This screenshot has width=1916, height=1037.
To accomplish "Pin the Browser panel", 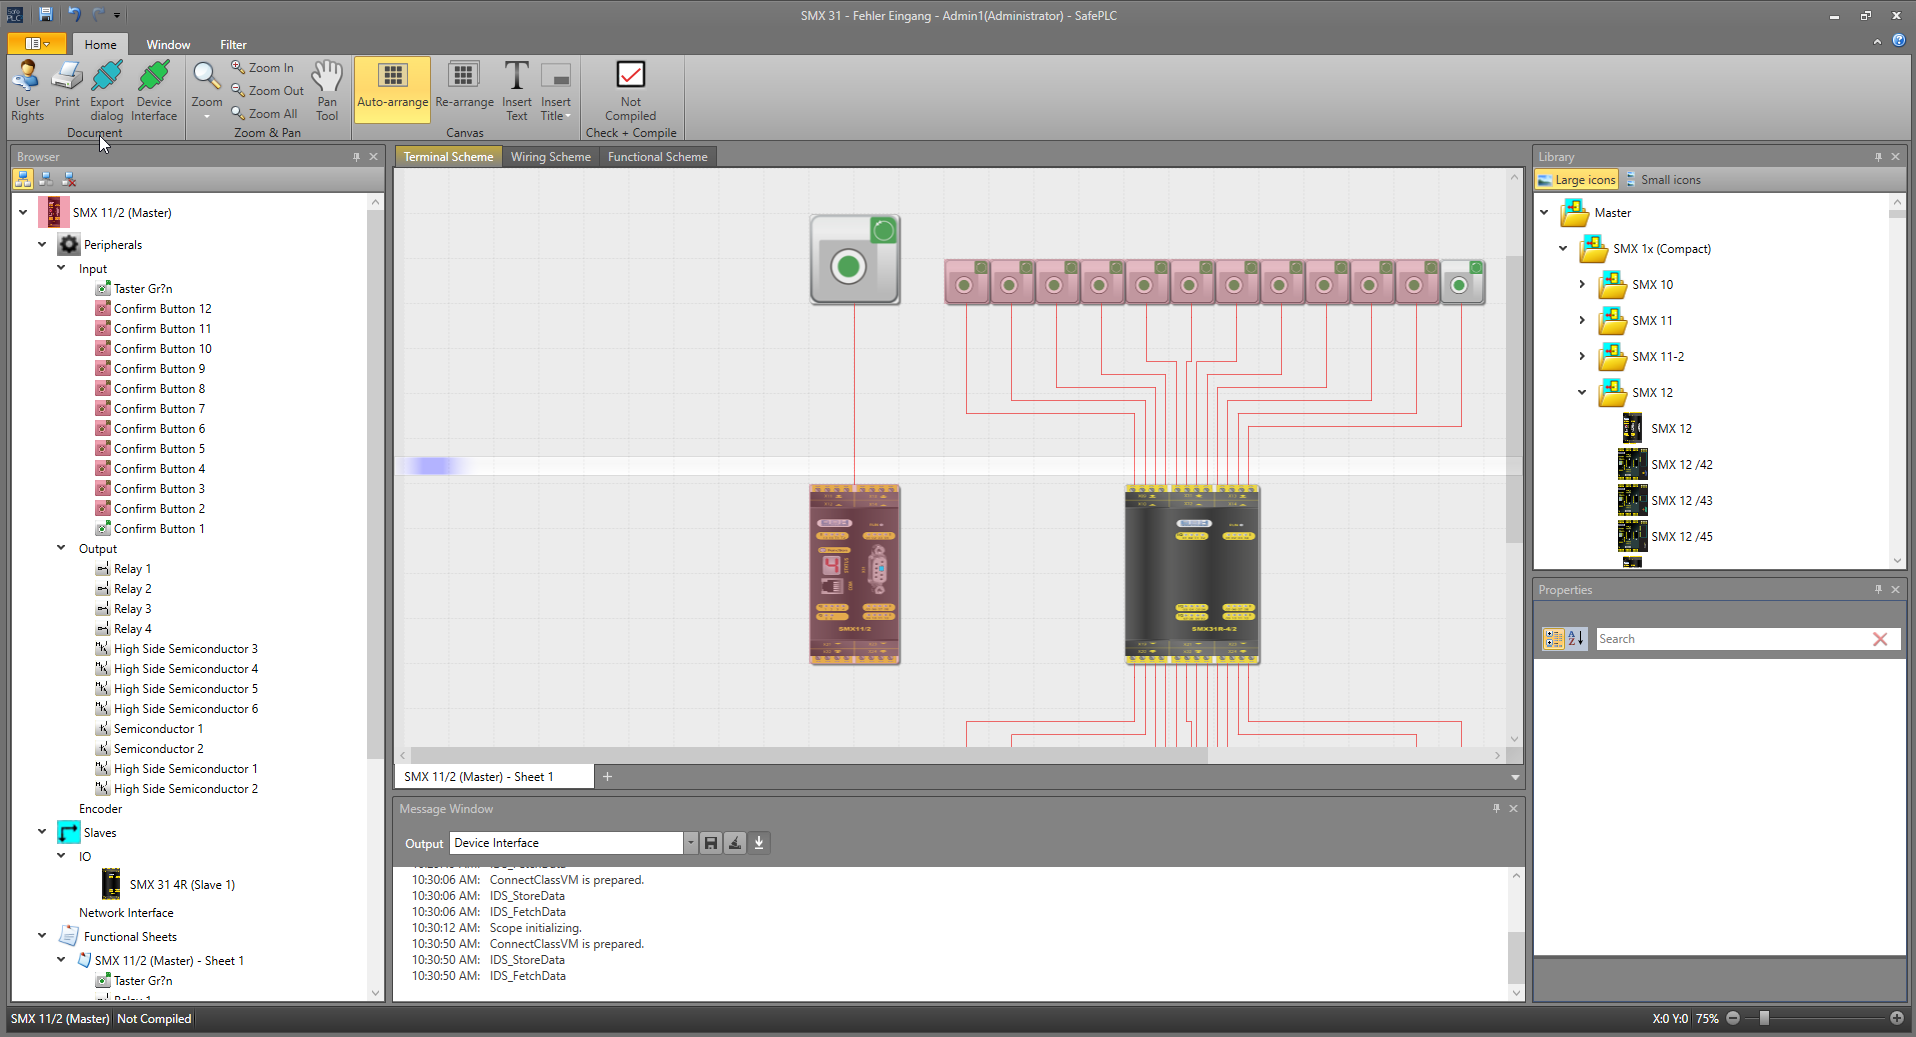I will pyautogui.click(x=356, y=156).
